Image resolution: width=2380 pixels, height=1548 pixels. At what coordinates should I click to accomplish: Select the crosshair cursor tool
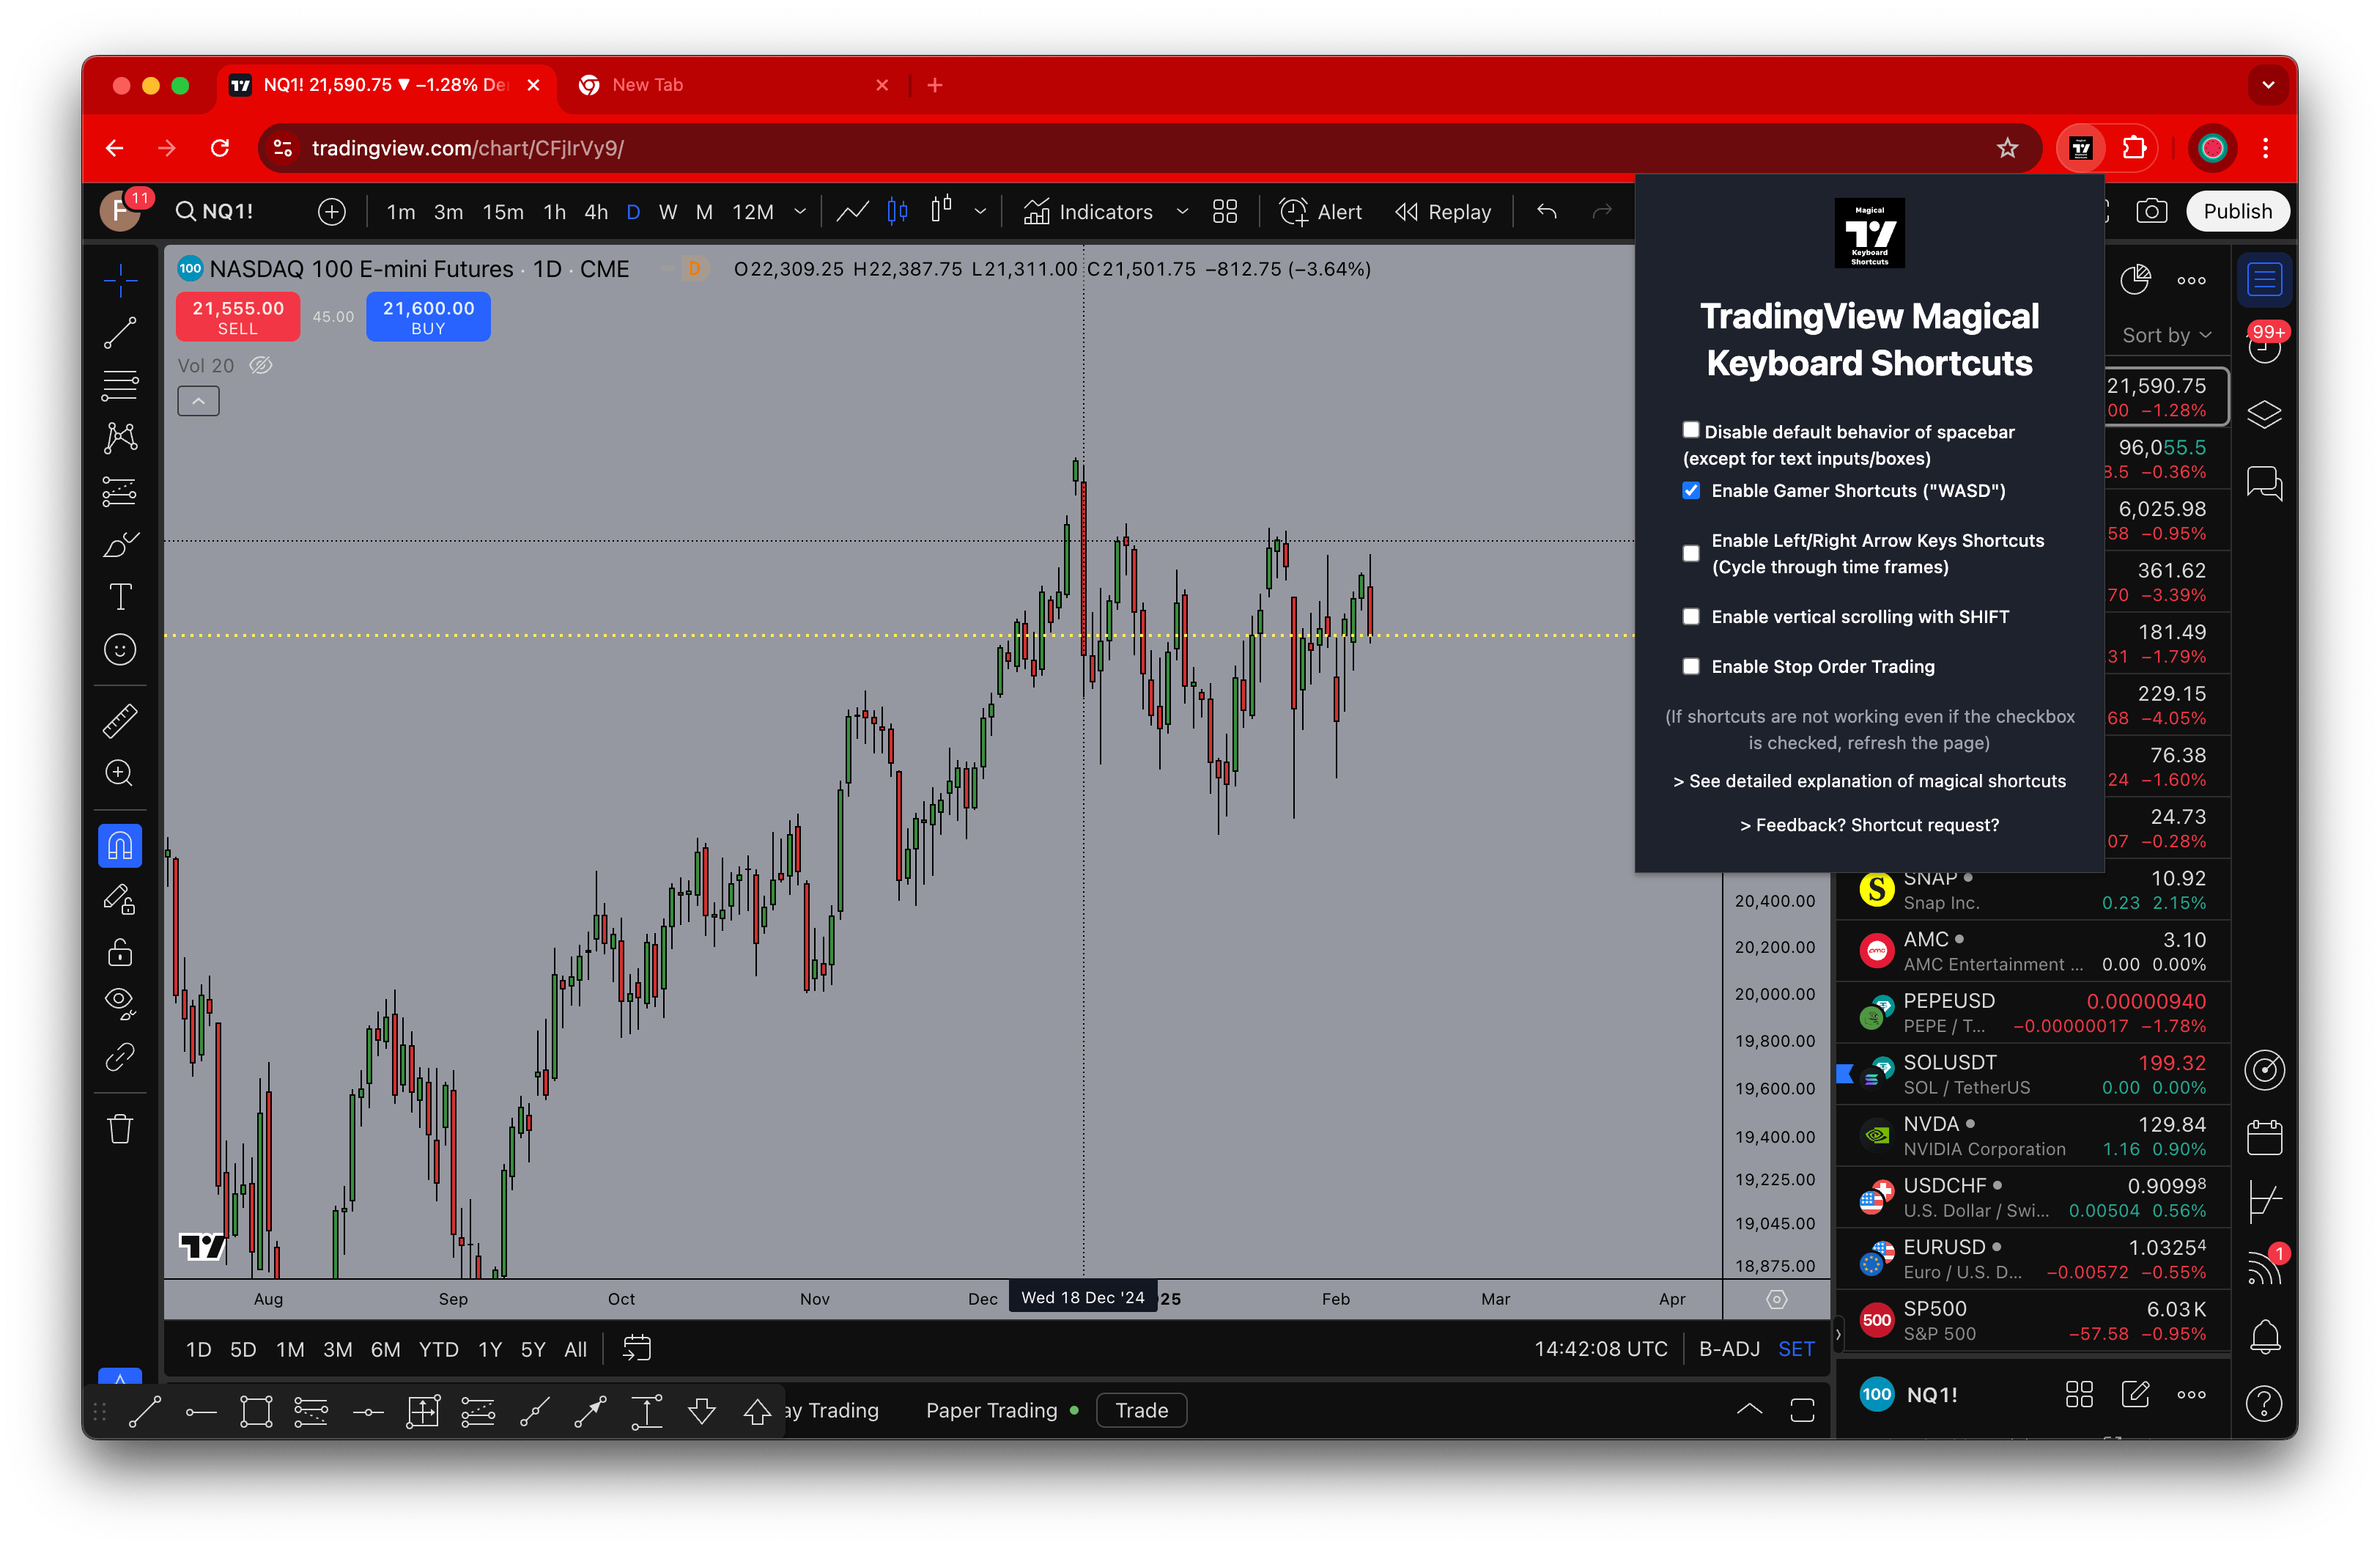(120, 280)
